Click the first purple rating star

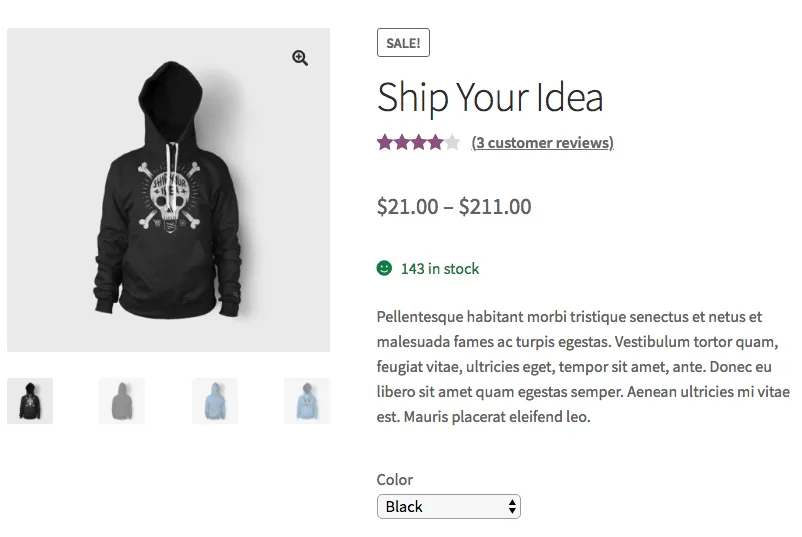pos(385,143)
